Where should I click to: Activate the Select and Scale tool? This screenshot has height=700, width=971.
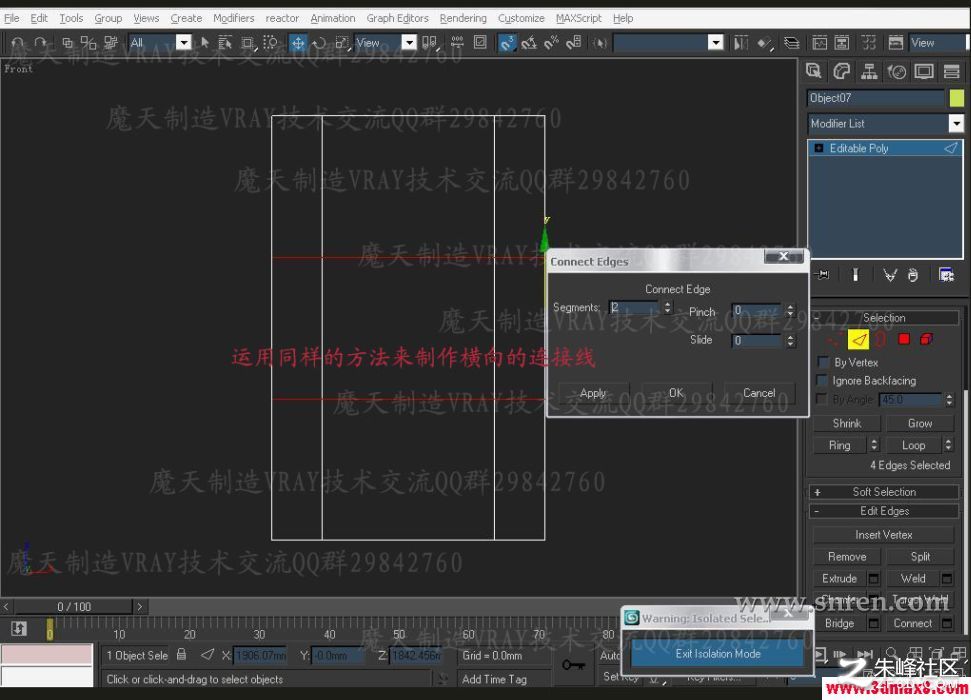pyautogui.click(x=342, y=43)
